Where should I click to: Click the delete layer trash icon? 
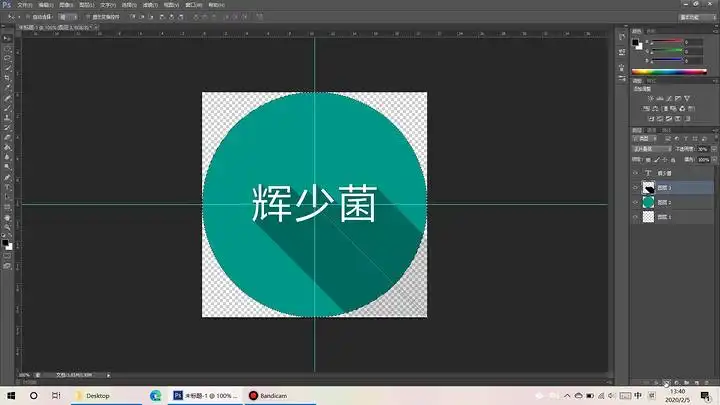706,383
